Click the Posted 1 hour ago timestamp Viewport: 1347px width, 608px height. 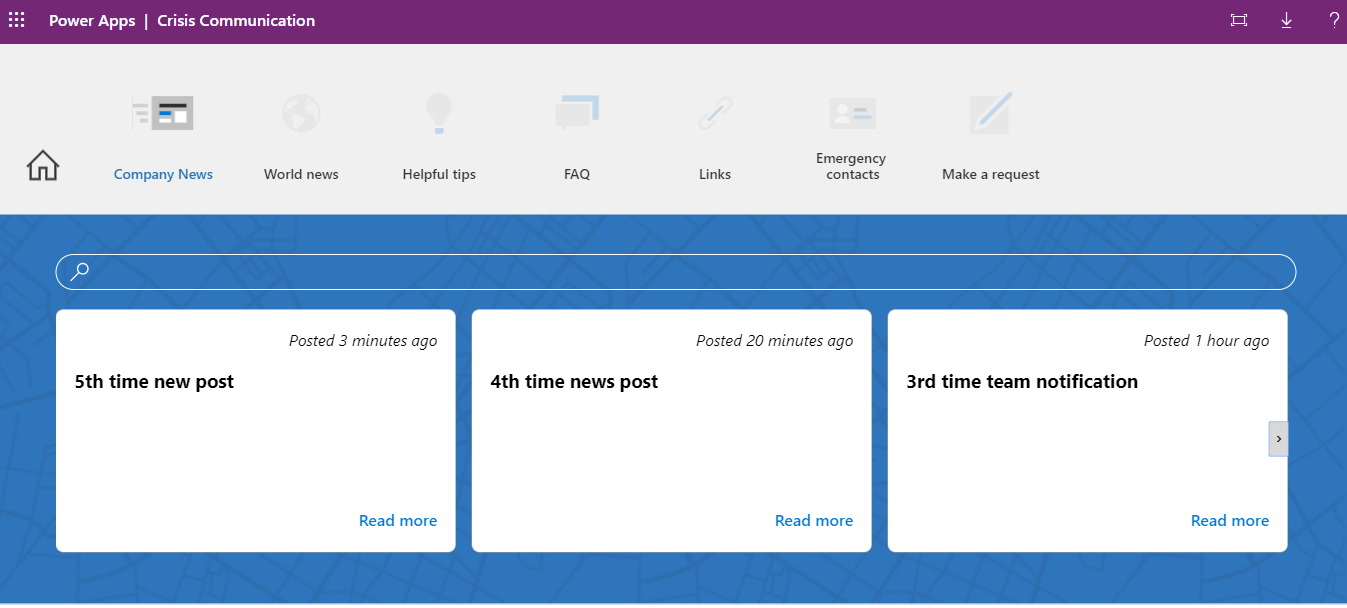[1207, 341]
